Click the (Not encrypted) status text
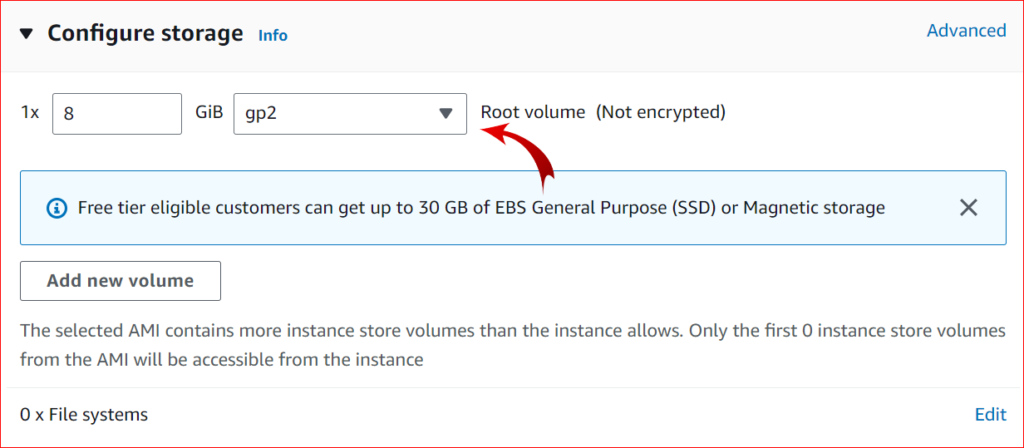 661,112
